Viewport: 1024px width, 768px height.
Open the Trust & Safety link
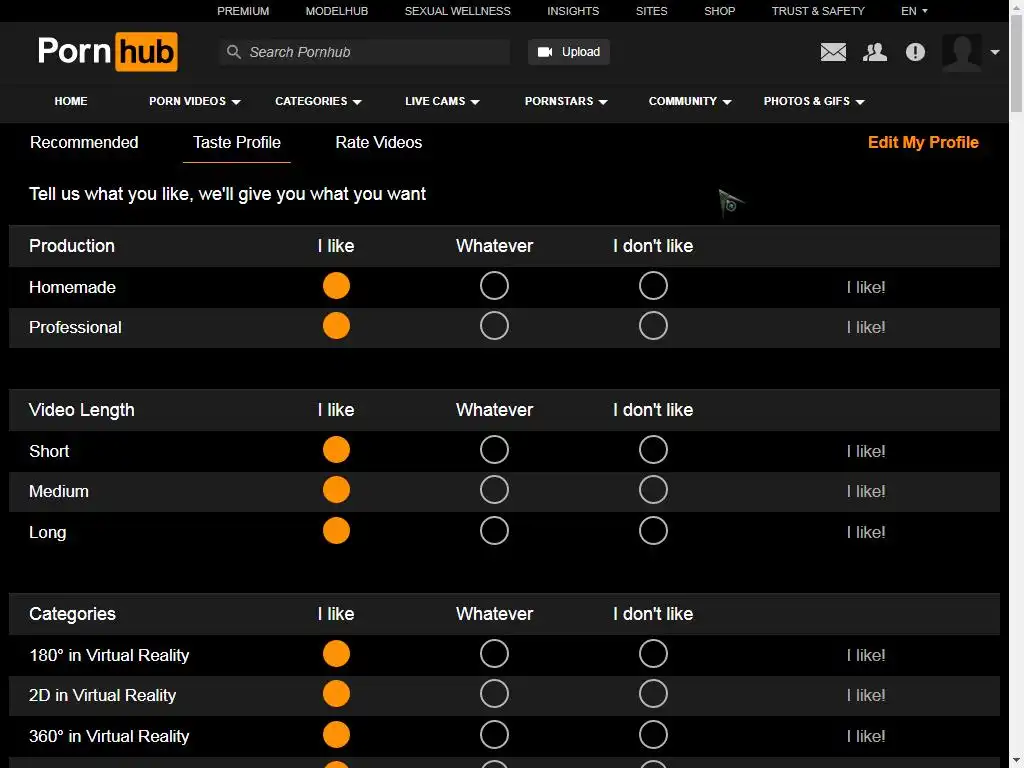tap(818, 11)
